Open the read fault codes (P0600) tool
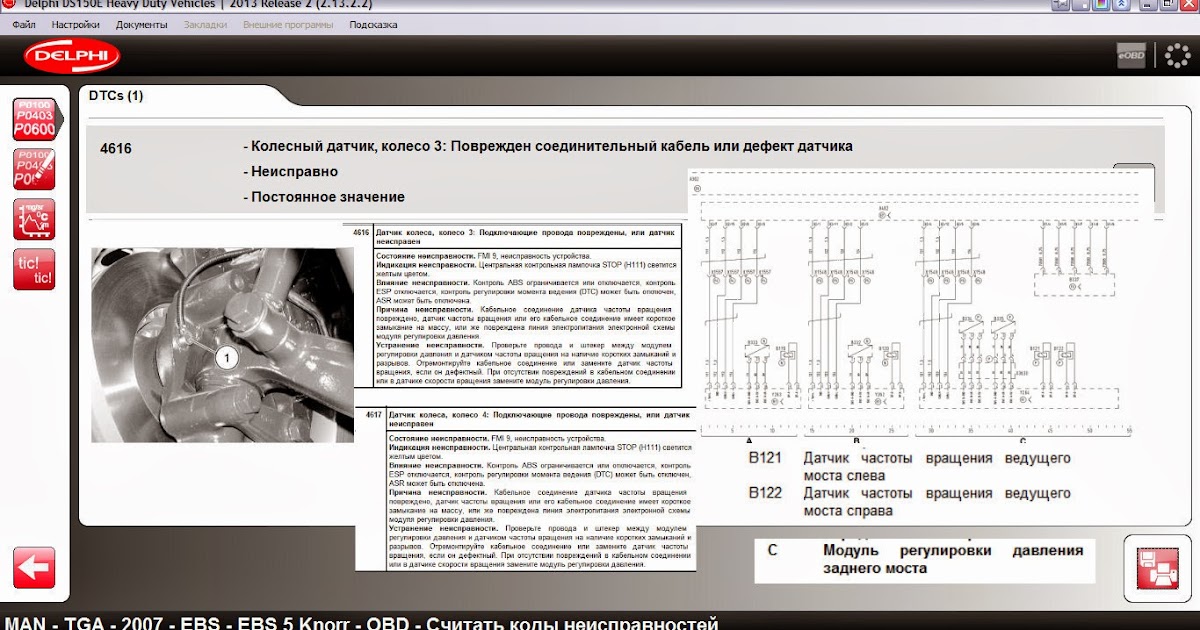 (x=34, y=118)
